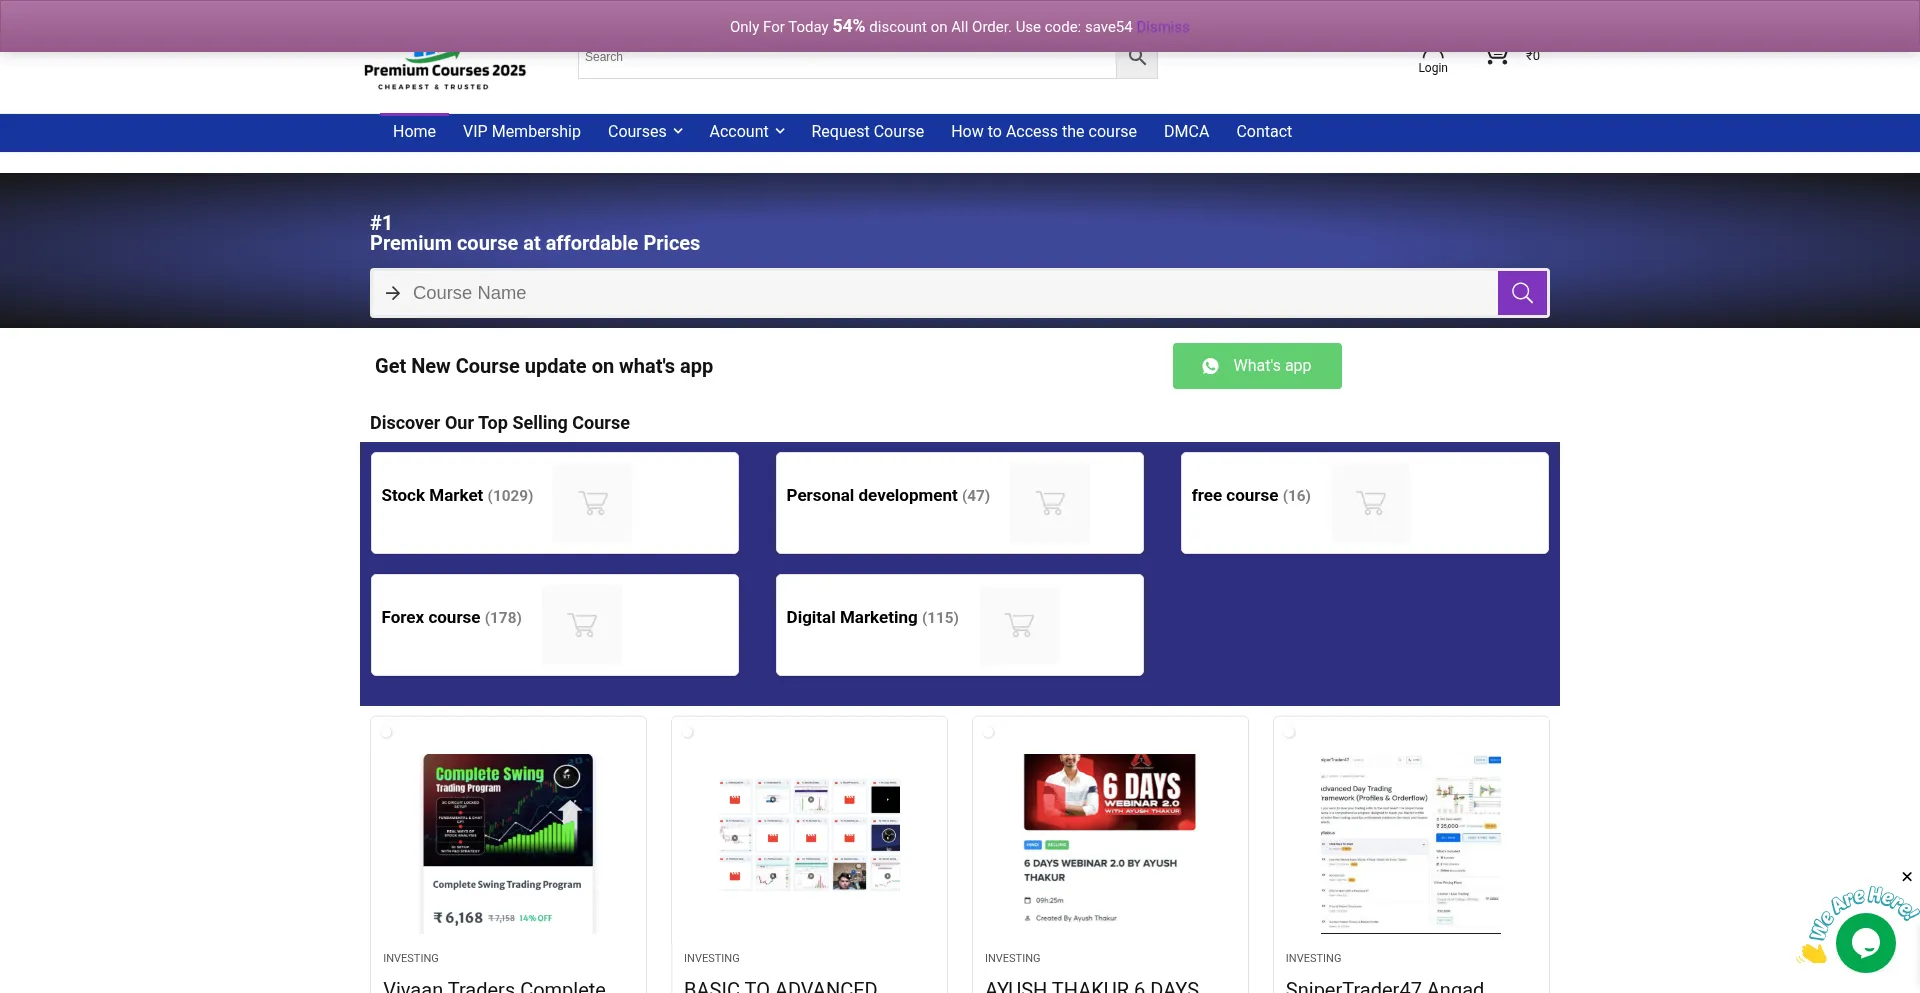Screen dimensions: 1920x993
Task: Click the header search magnifier icon
Action: pyautogui.click(x=1137, y=59)
